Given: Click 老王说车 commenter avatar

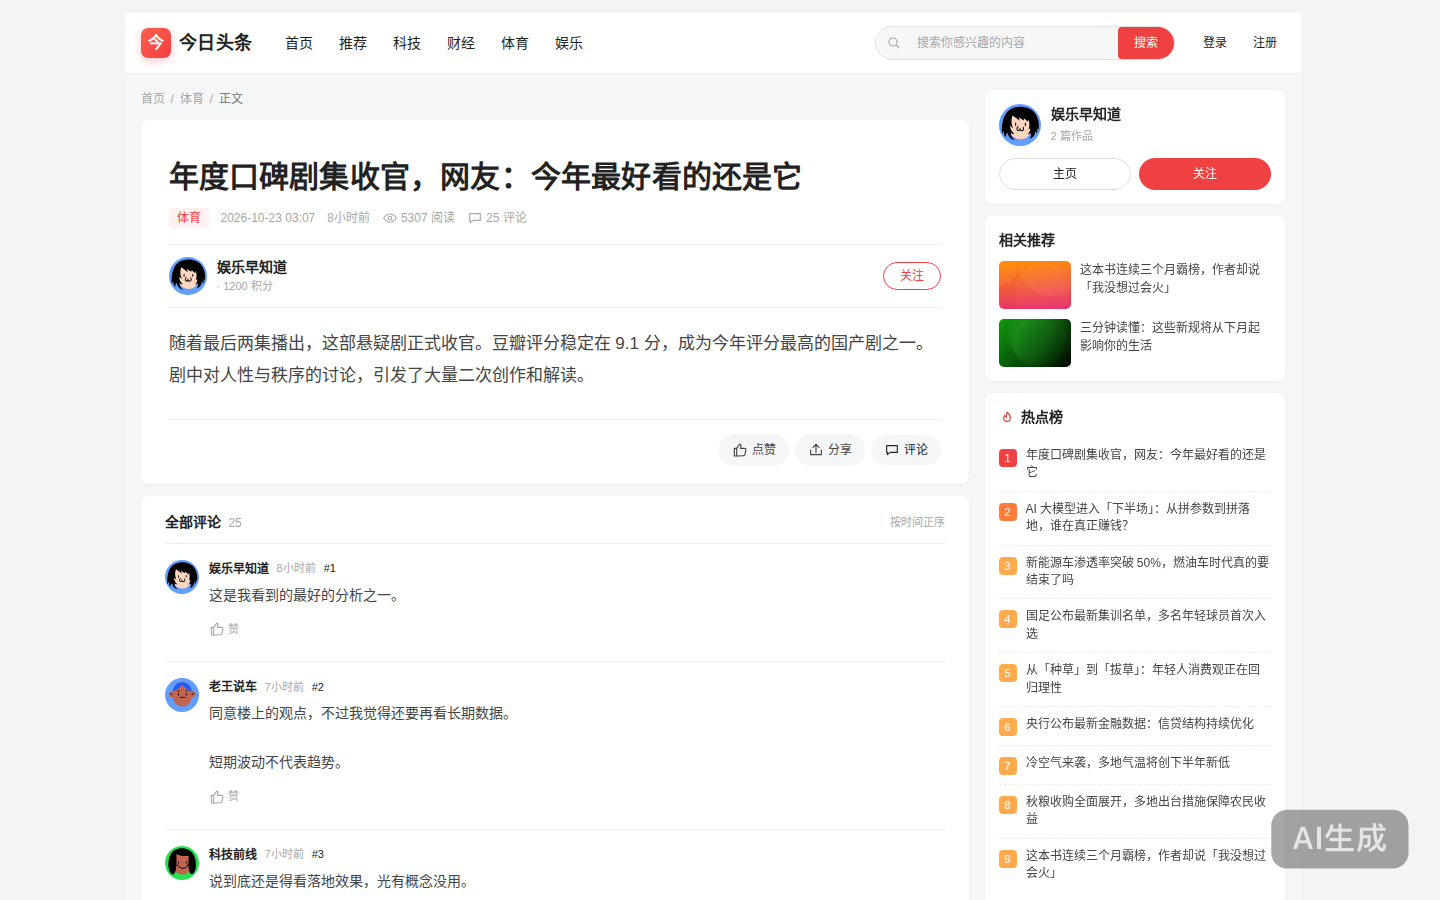Looking at the screenshot, I should tap(182, 695).
